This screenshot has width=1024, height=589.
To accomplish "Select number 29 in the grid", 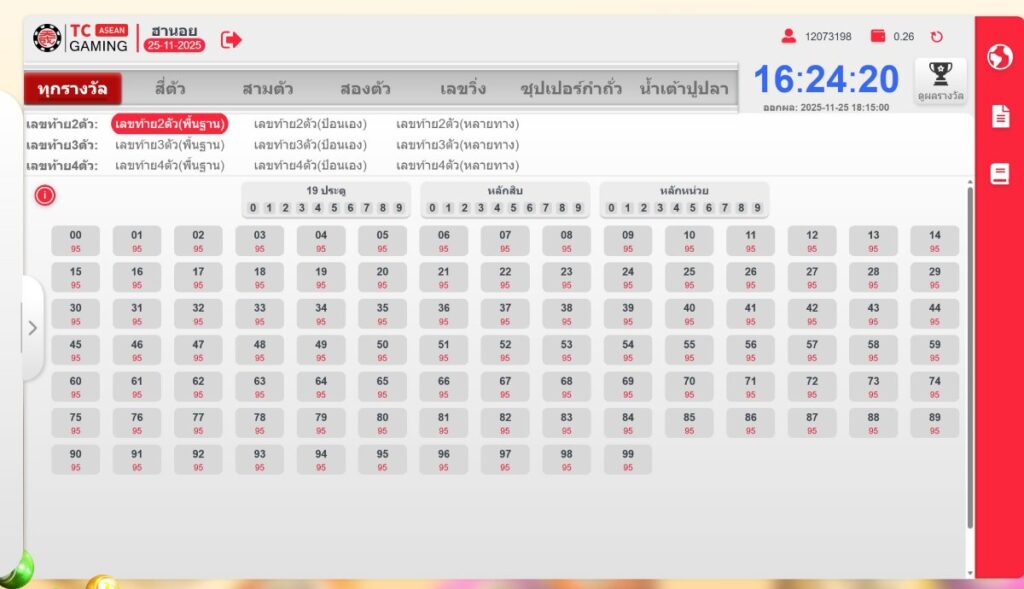I will pyautogui.click(x=935, y=278).
